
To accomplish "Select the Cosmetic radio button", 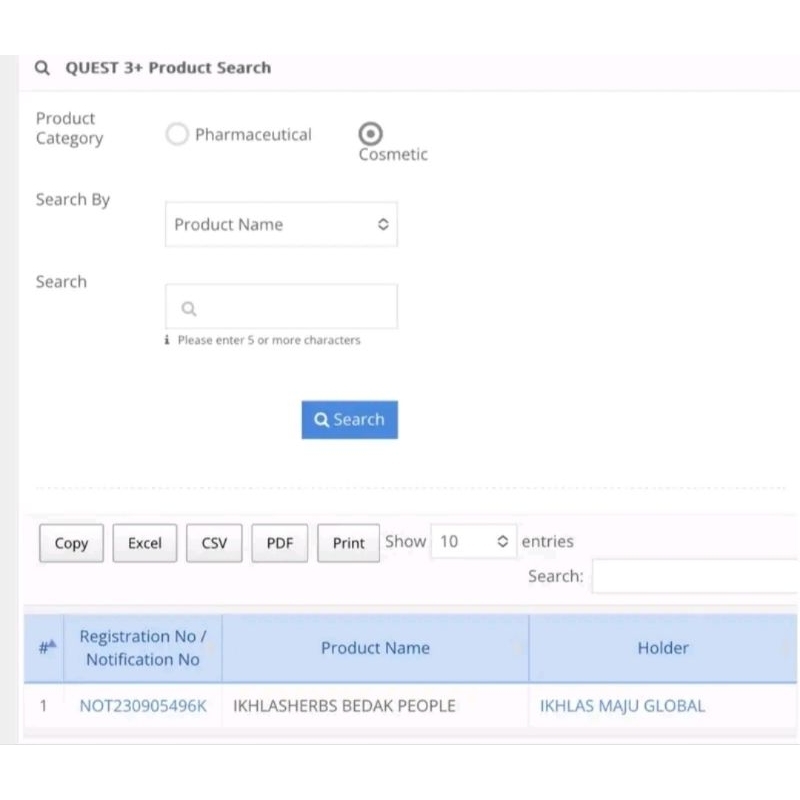I will click(370, 133).
